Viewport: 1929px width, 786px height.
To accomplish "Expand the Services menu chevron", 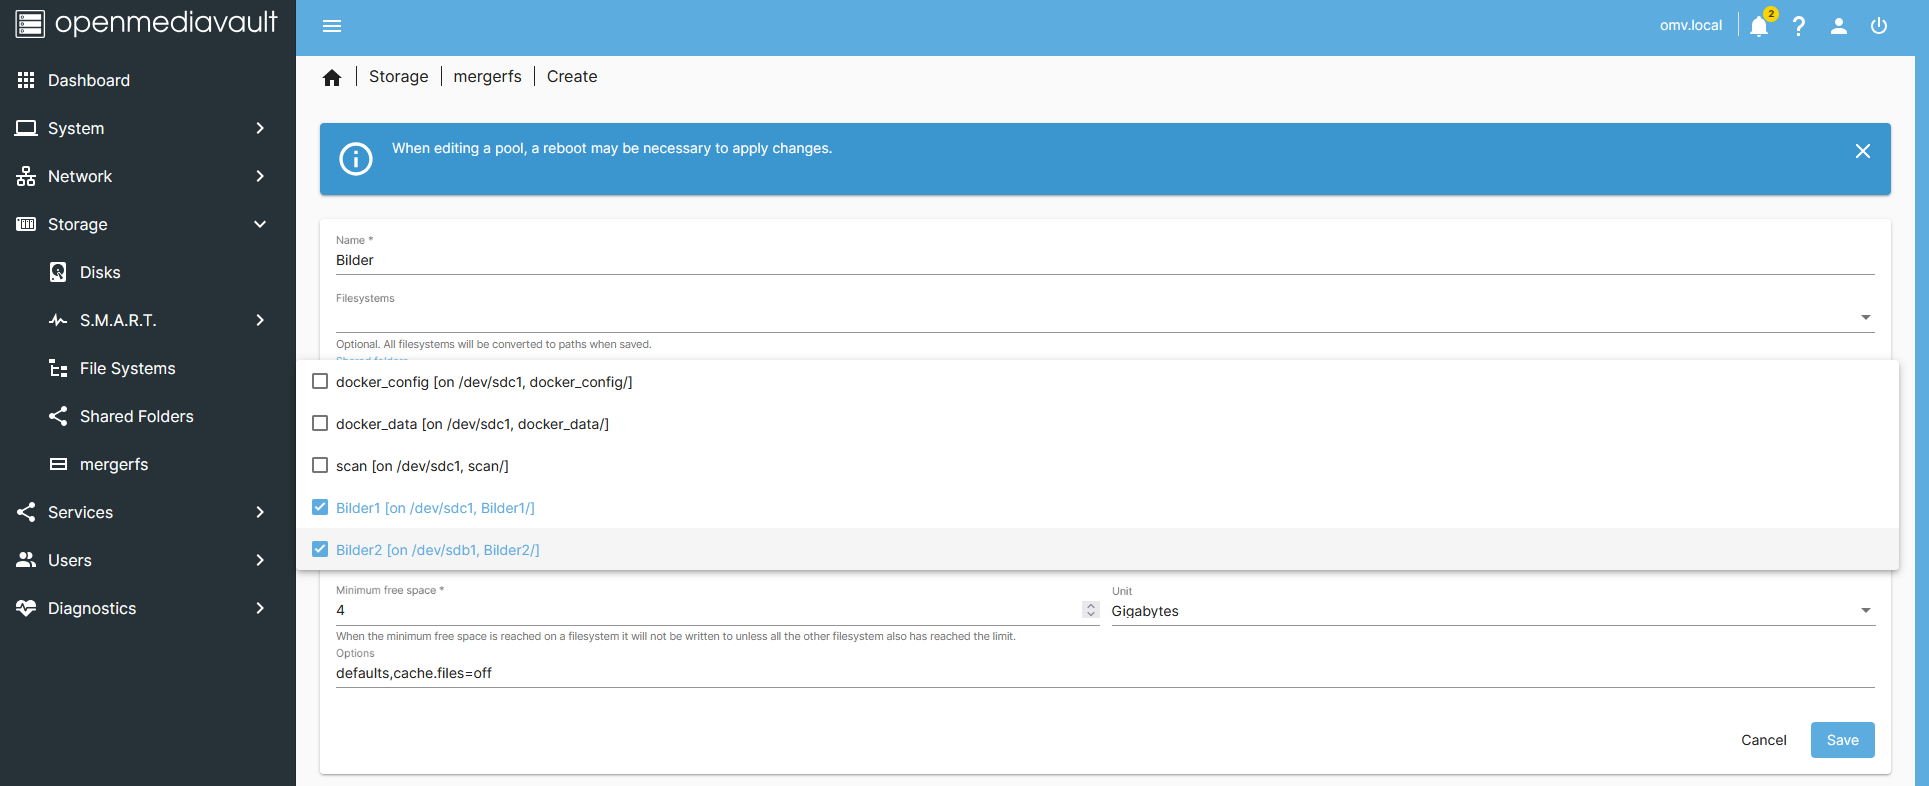I will pos(260,512).
